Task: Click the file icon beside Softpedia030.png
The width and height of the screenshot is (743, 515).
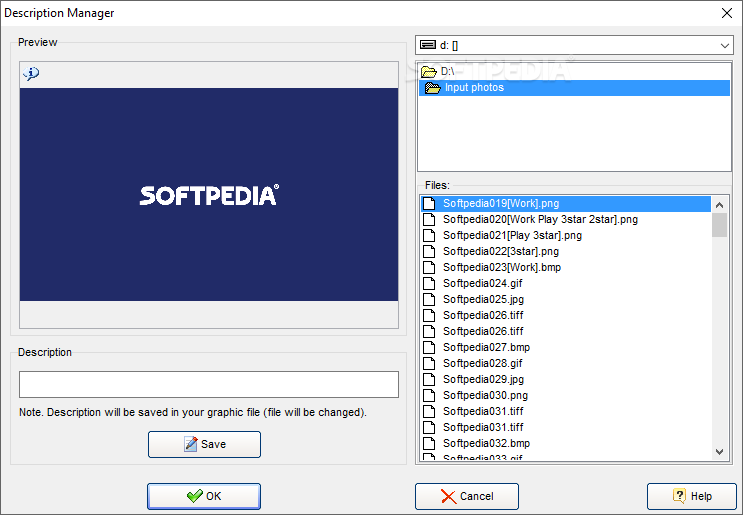Action: (x=429, y=395)
